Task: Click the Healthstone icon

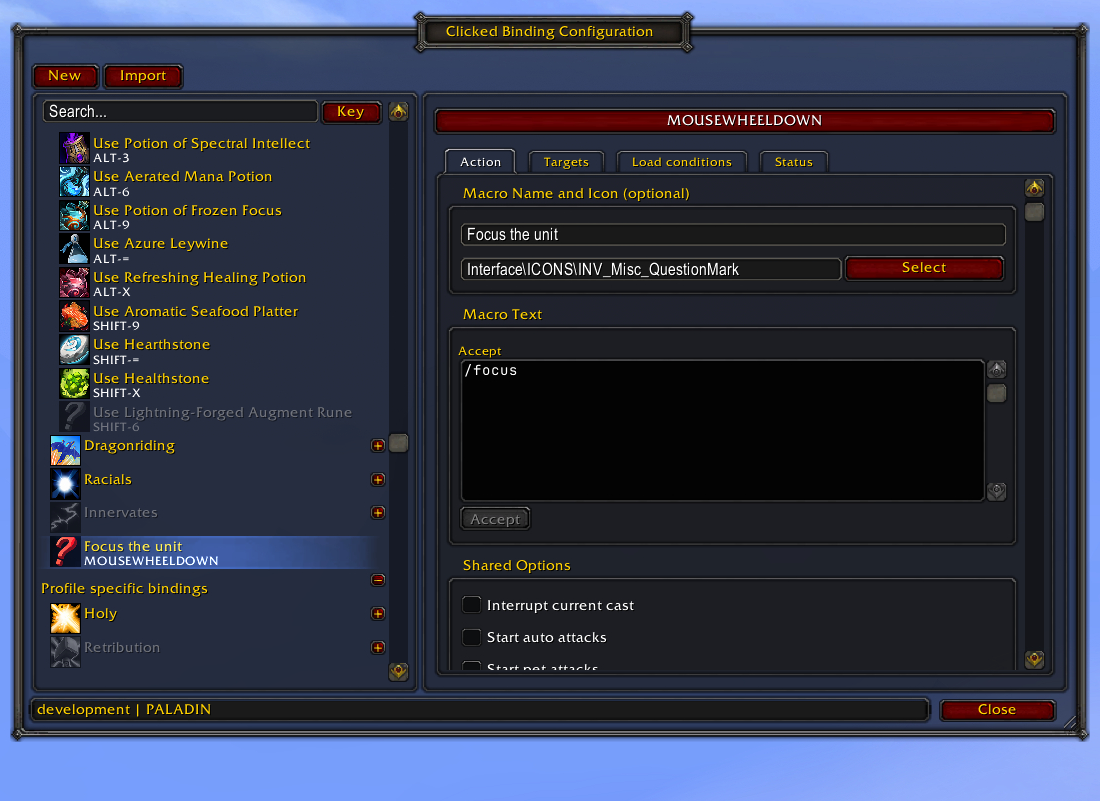Action: tap(74, 384)
